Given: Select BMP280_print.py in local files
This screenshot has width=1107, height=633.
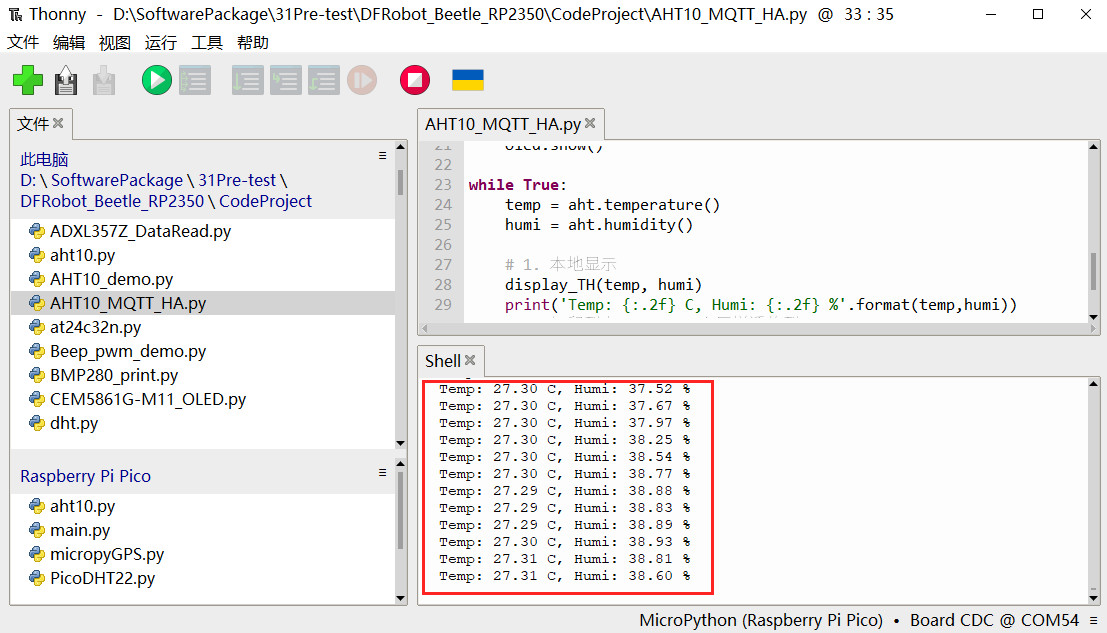Looking at the screenshot, I should pos(203,375).
